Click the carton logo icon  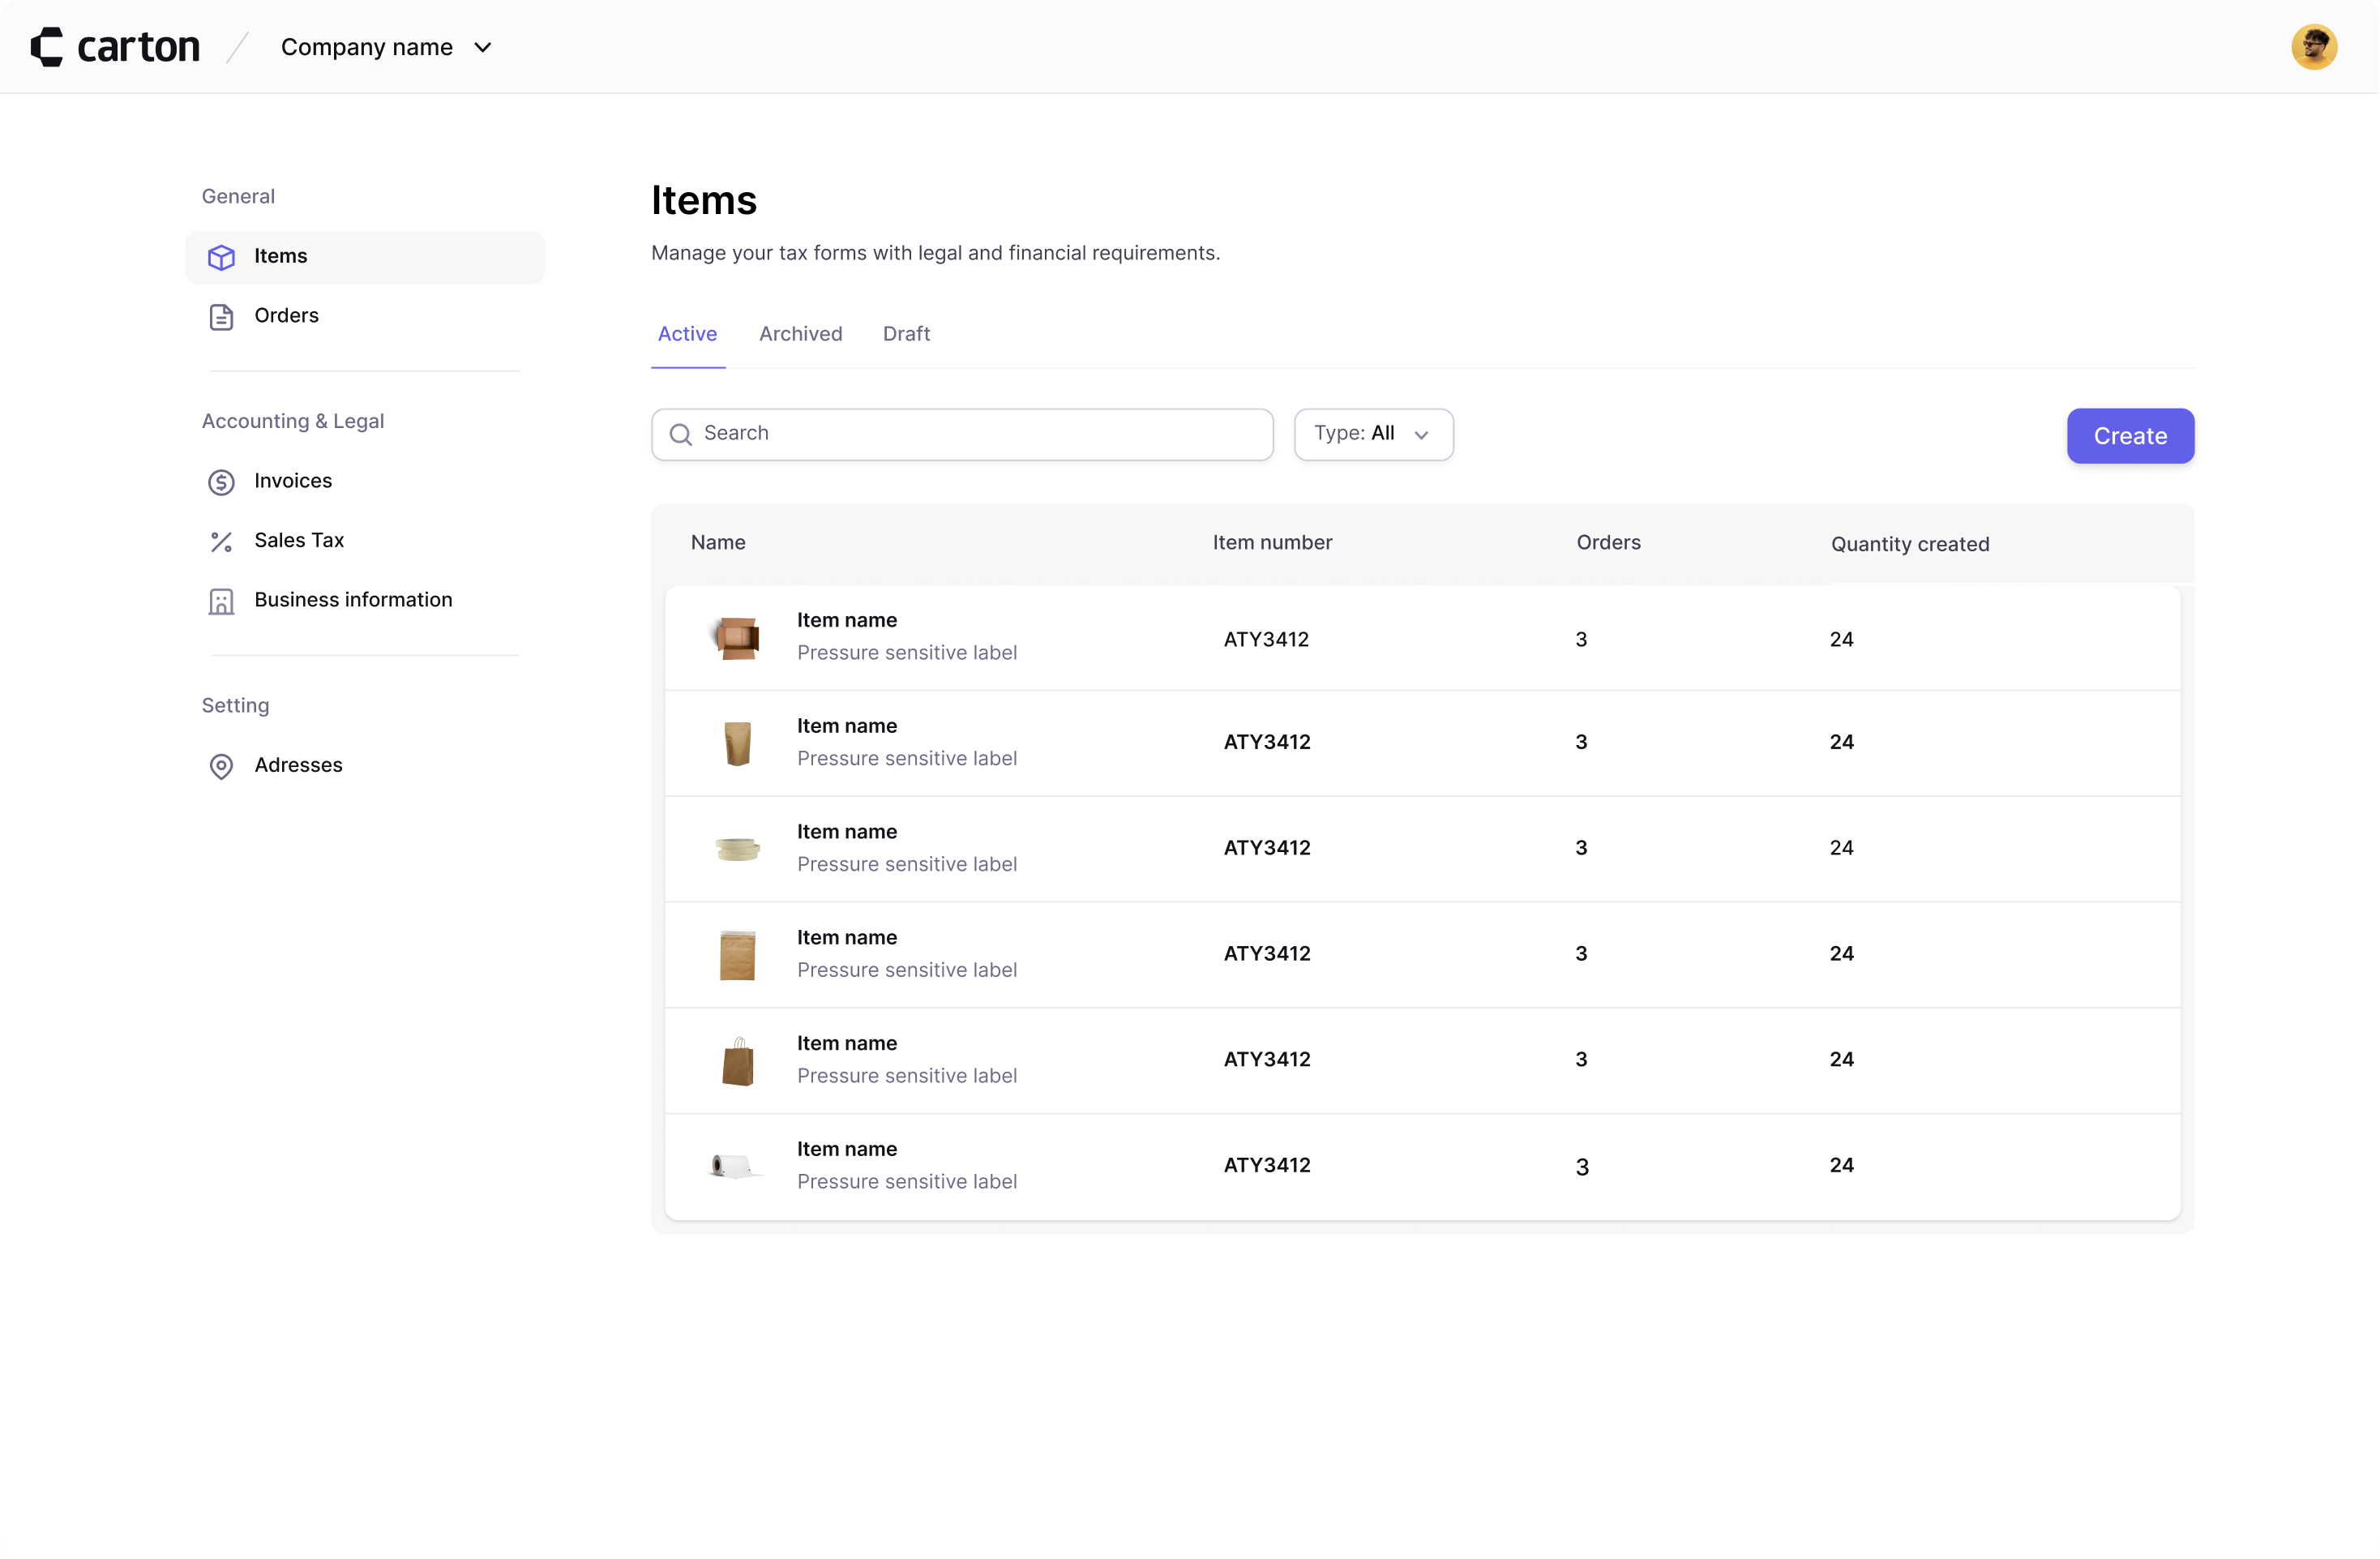tap(47, 47)
